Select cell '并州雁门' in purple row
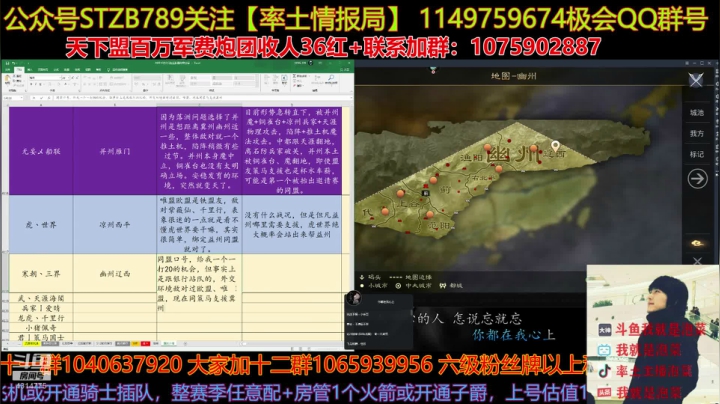 (115, 151)
